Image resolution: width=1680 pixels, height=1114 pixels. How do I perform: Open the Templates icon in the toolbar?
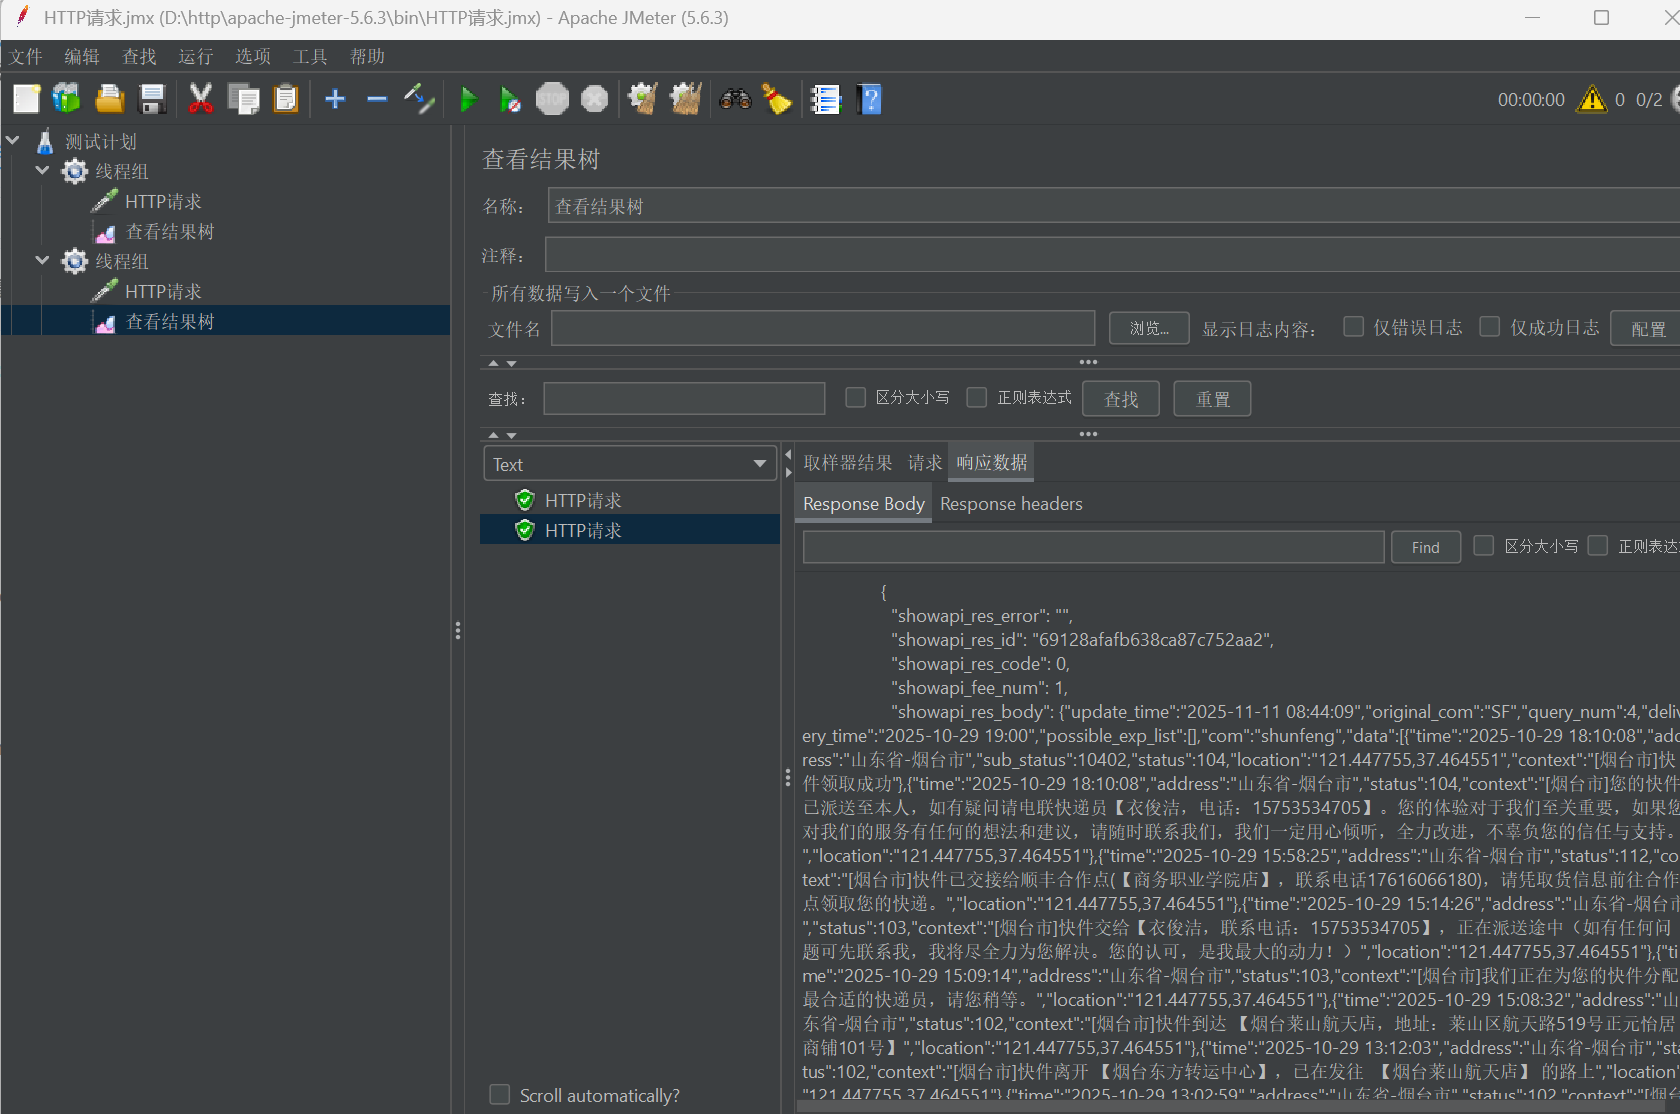click(x=66, y=99)
